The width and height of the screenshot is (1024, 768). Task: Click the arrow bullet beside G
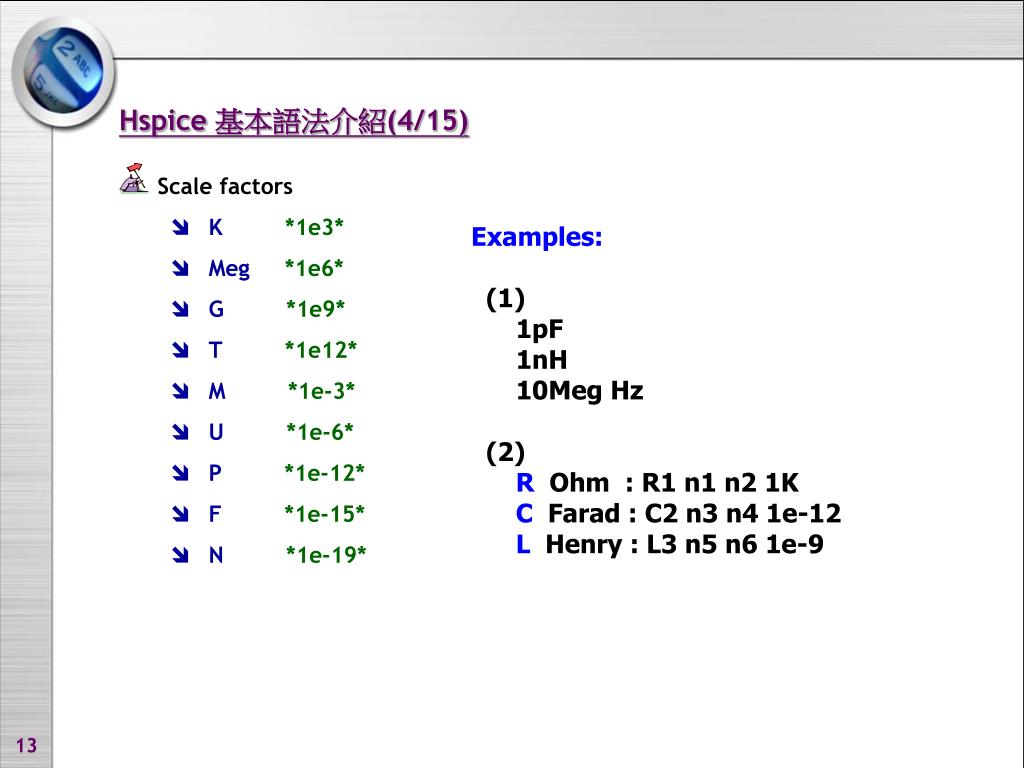(x=180, y=309)
